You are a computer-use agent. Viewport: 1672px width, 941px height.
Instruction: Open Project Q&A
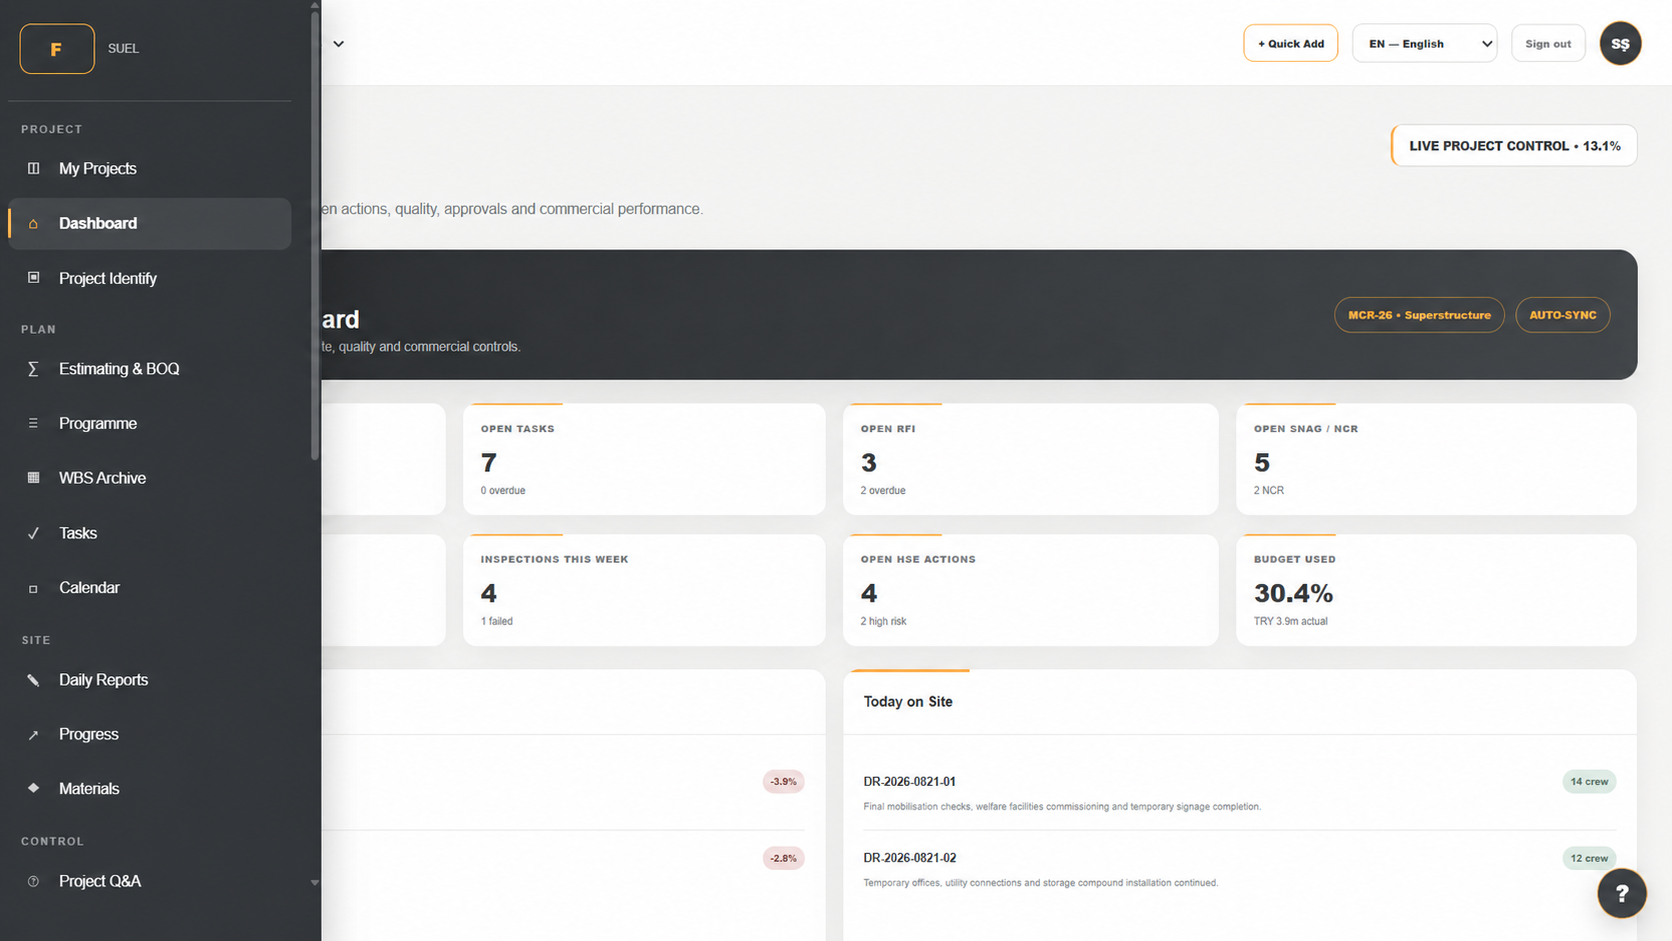tap(150, 881)
